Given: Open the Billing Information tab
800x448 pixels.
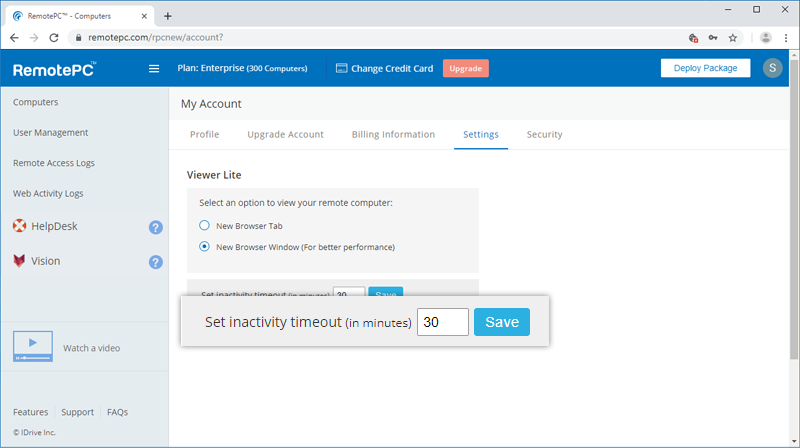Looking at the screenshot, I should [x=393, y=134].
